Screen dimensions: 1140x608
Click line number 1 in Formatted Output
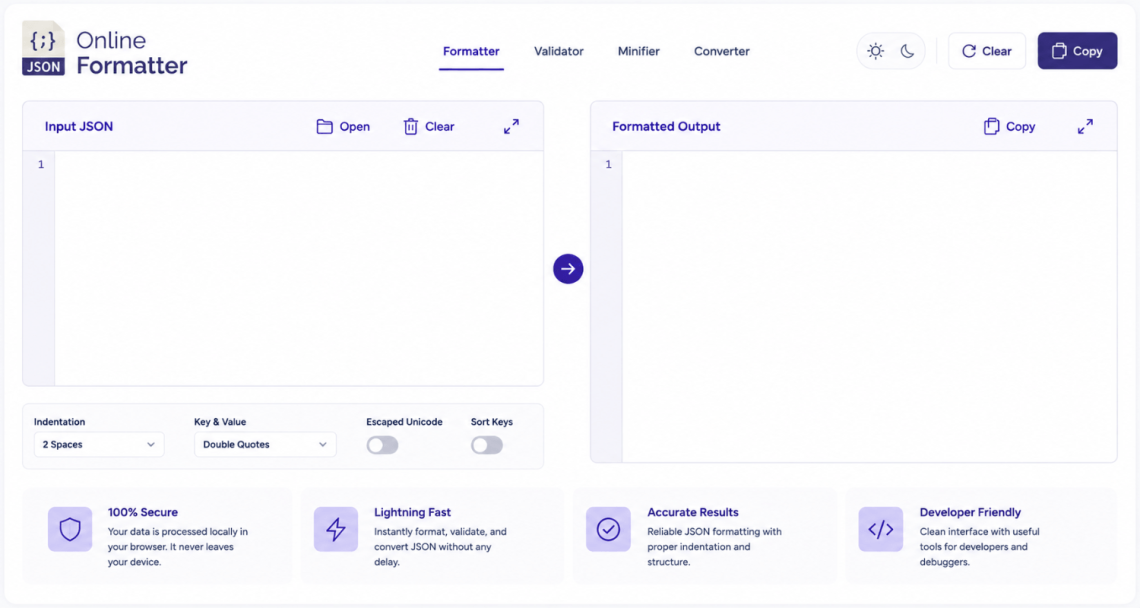609,164
